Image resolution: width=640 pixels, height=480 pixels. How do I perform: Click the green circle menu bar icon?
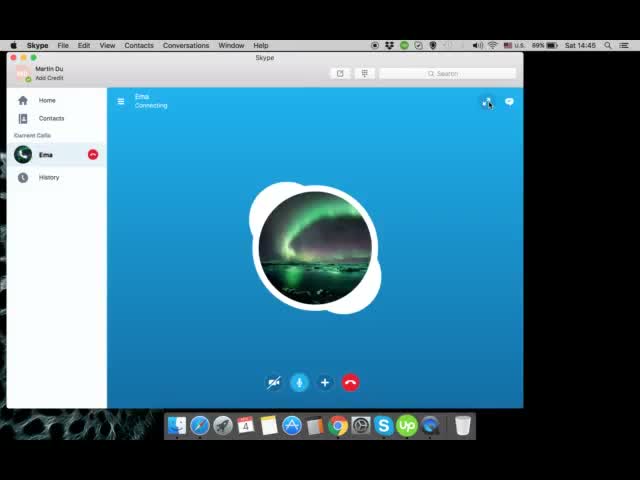[404, 45]
